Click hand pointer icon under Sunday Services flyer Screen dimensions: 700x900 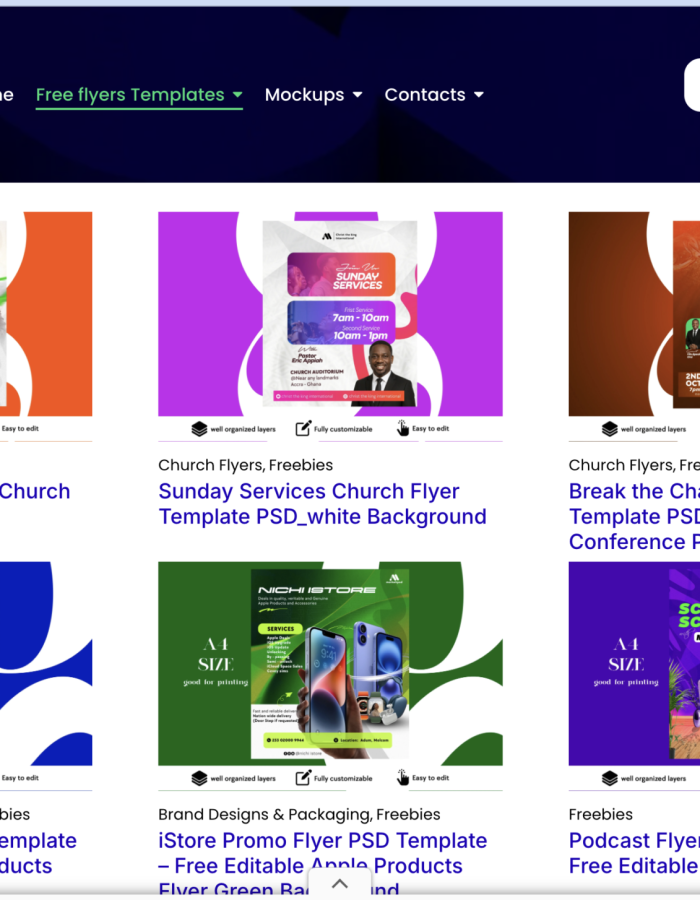pyautogui.click(x=403, y=428)
